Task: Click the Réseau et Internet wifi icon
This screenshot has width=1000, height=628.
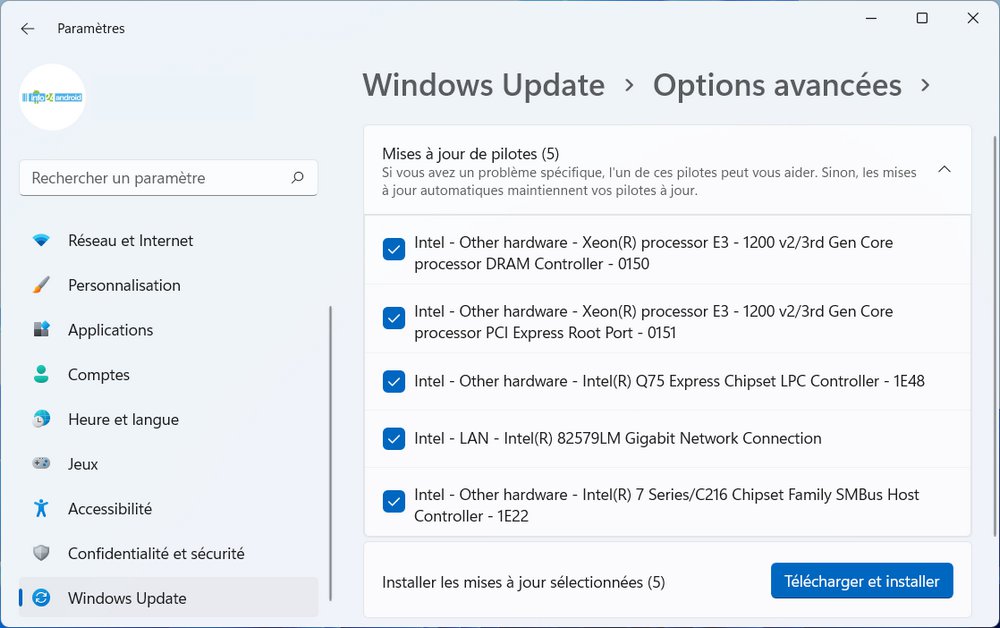Action: point(41,240)
